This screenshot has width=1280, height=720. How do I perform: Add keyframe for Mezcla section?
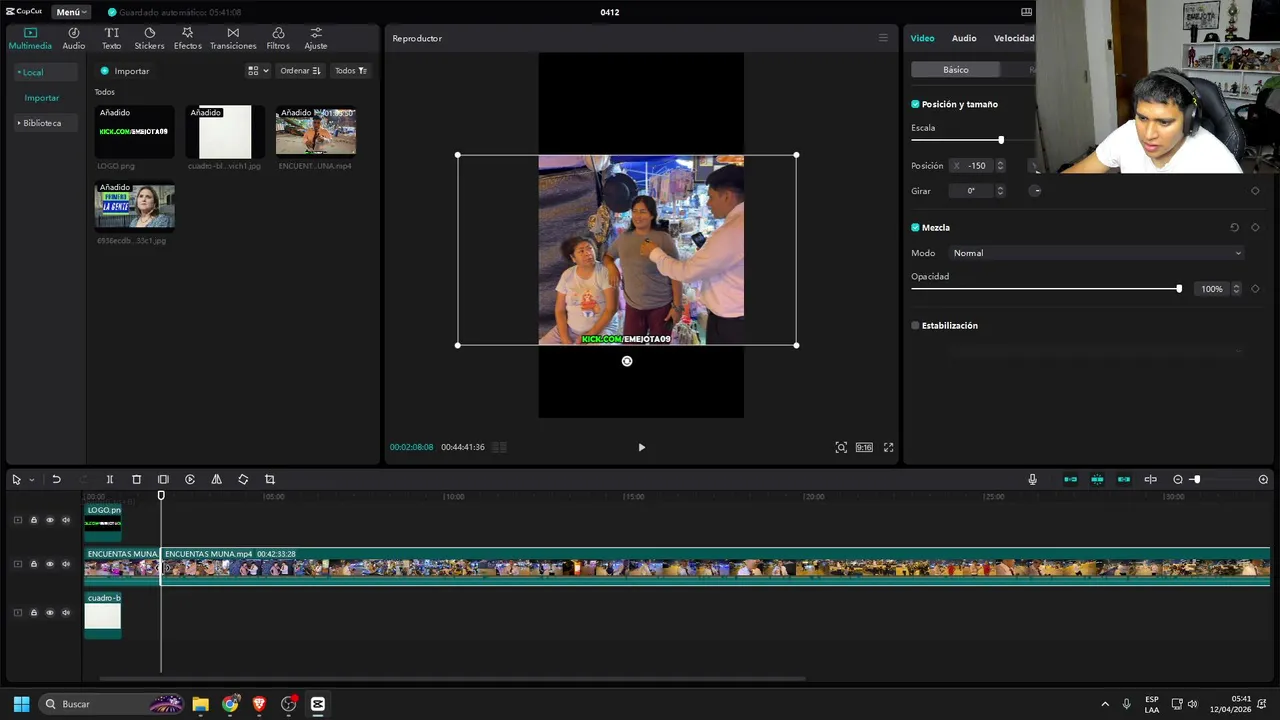point(1255,228)
